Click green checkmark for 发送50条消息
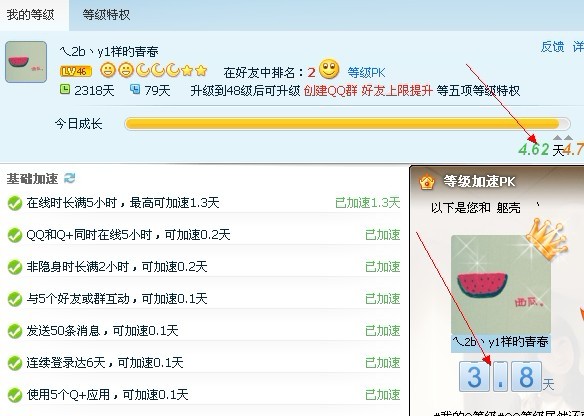This screenshot has height=416, width=584. click(15, 331)
